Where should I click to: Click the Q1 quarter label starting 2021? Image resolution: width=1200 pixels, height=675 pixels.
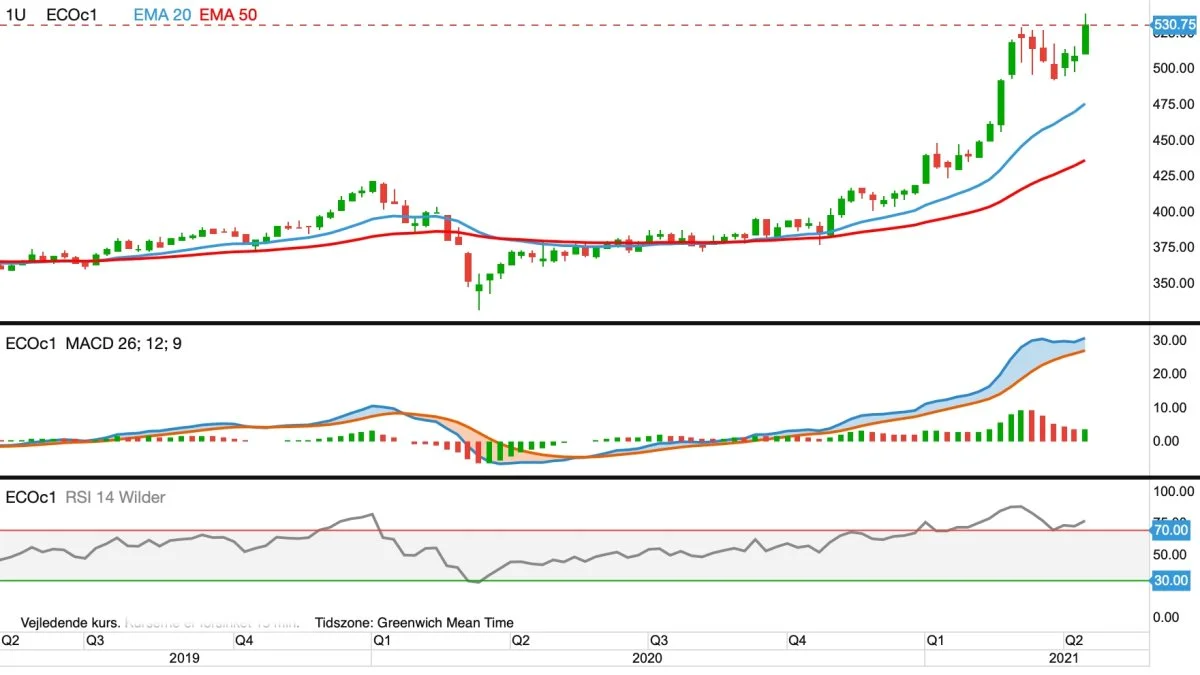pyautogui.click(x=936, y=640)
